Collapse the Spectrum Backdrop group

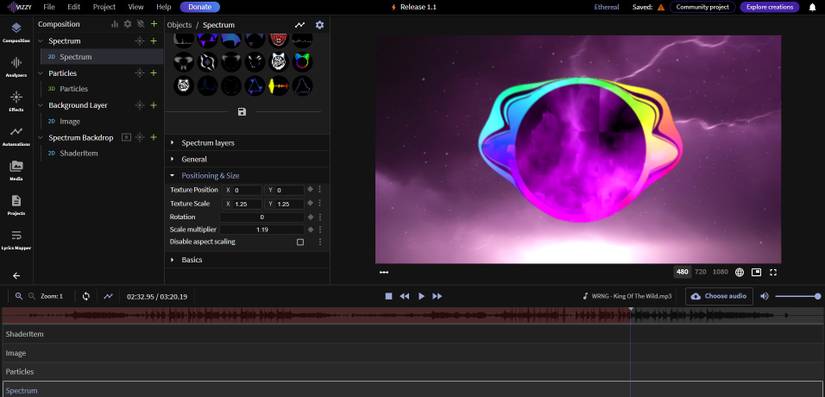tap(41, 137)
